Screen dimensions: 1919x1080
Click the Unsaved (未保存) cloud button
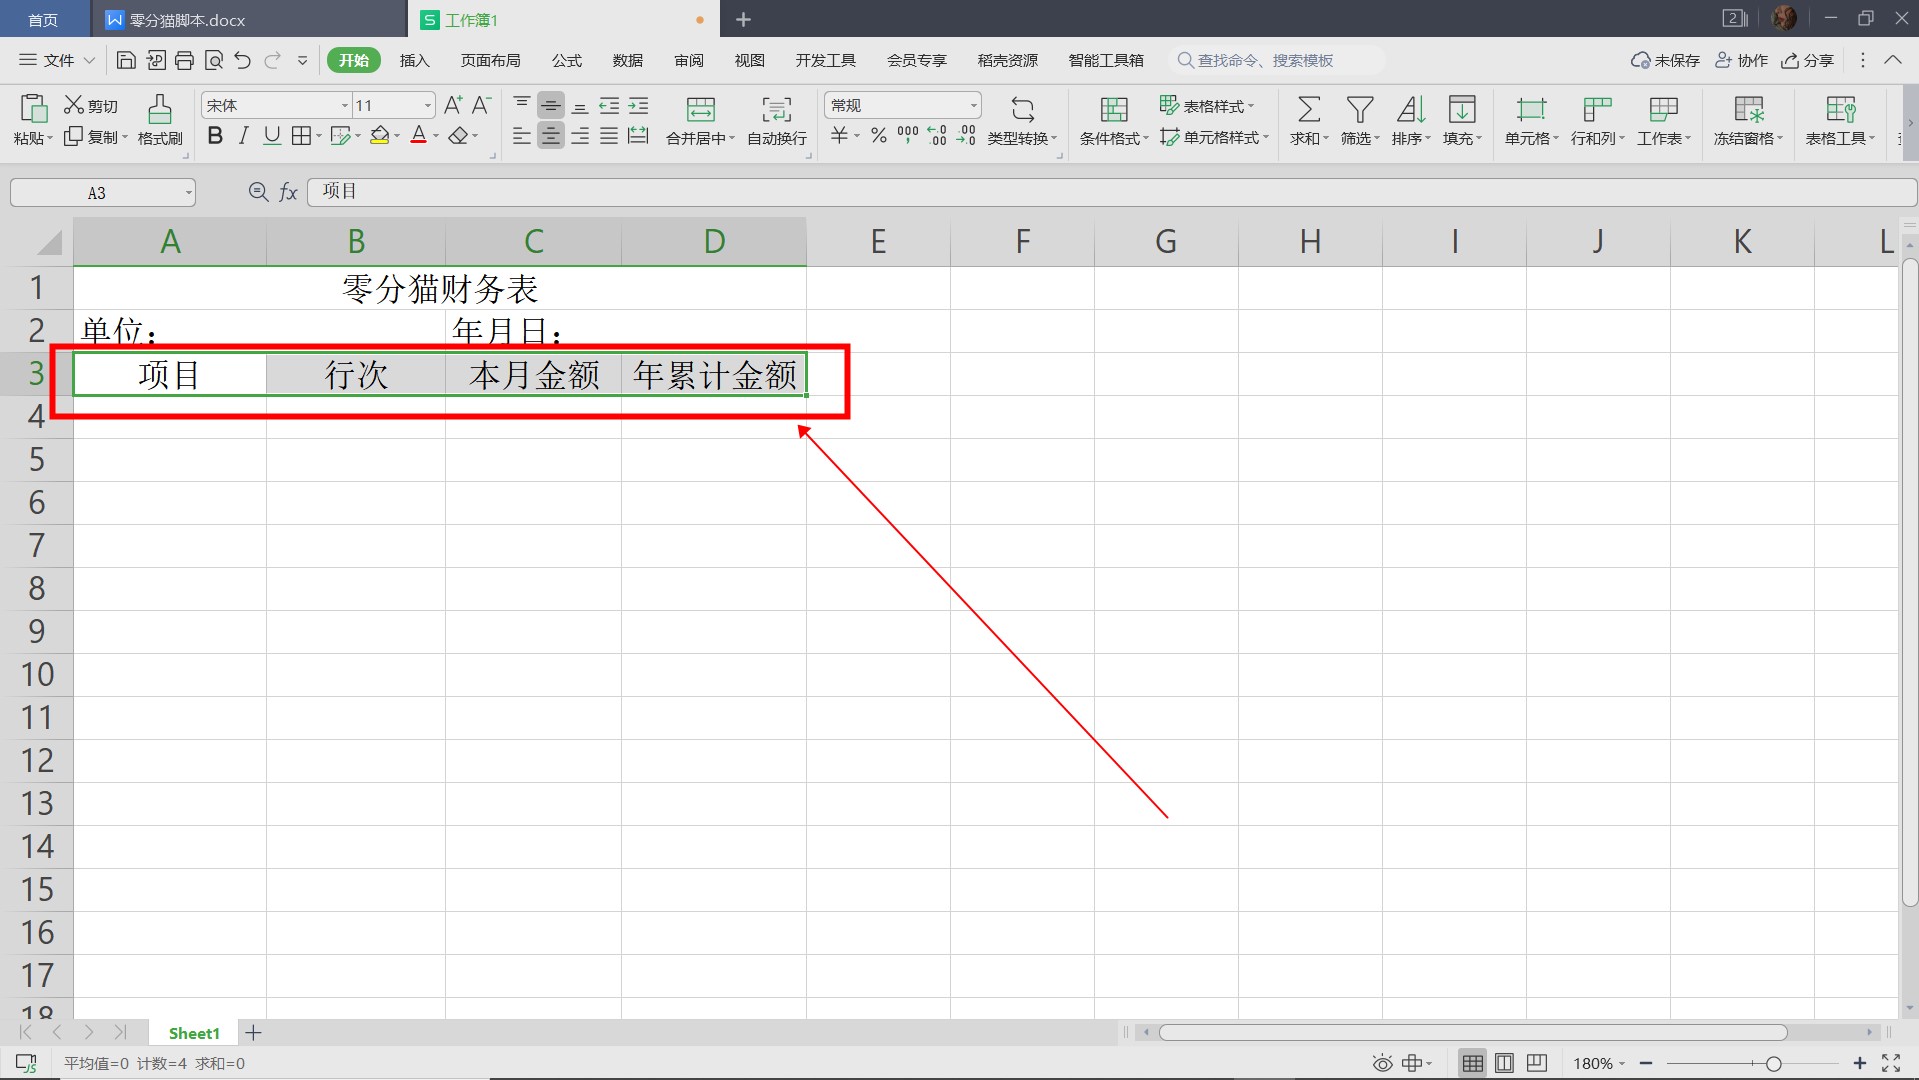pos(1665,61)
